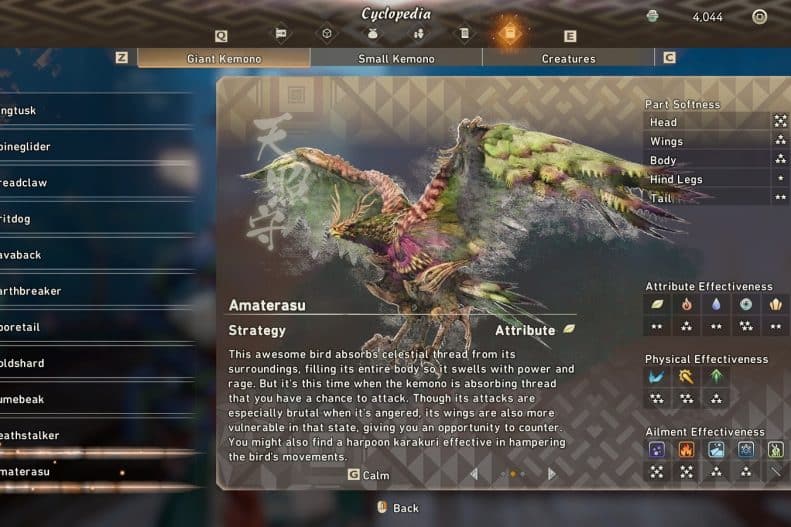The width and height of the screenshot is (791, 527).
Task: Open the pouch items menu icon
Action: [373, 34]
